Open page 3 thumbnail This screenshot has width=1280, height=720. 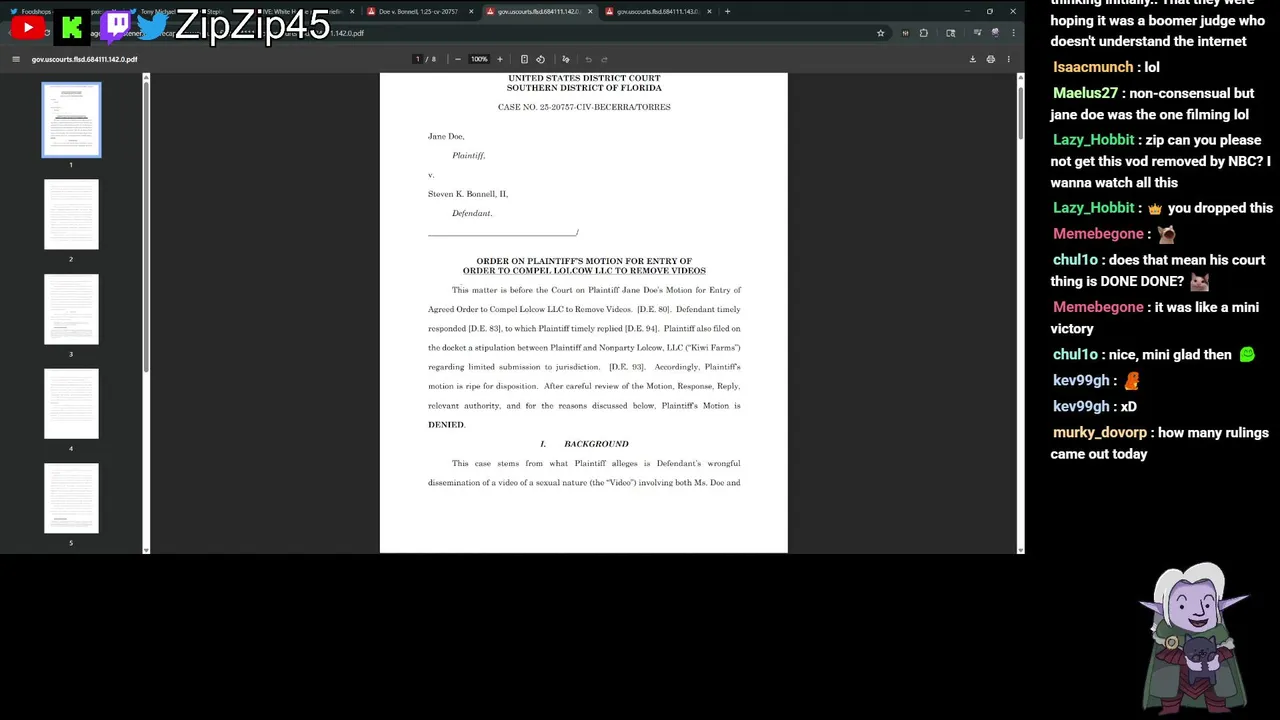click(71, 309)
